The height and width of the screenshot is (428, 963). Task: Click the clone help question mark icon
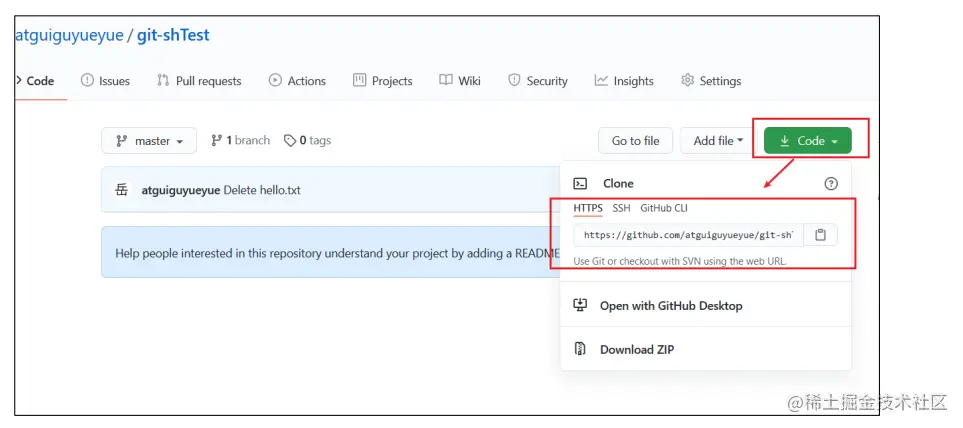tap(831, 184)
